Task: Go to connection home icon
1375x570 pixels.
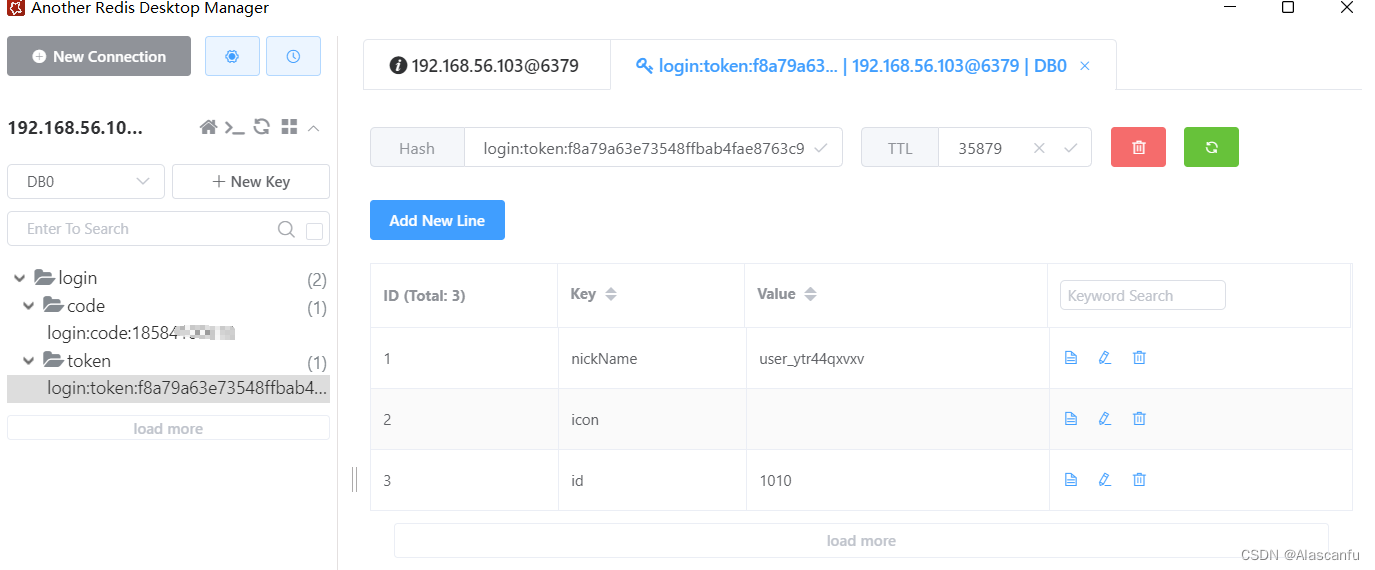Action: [x=208, y=127]
